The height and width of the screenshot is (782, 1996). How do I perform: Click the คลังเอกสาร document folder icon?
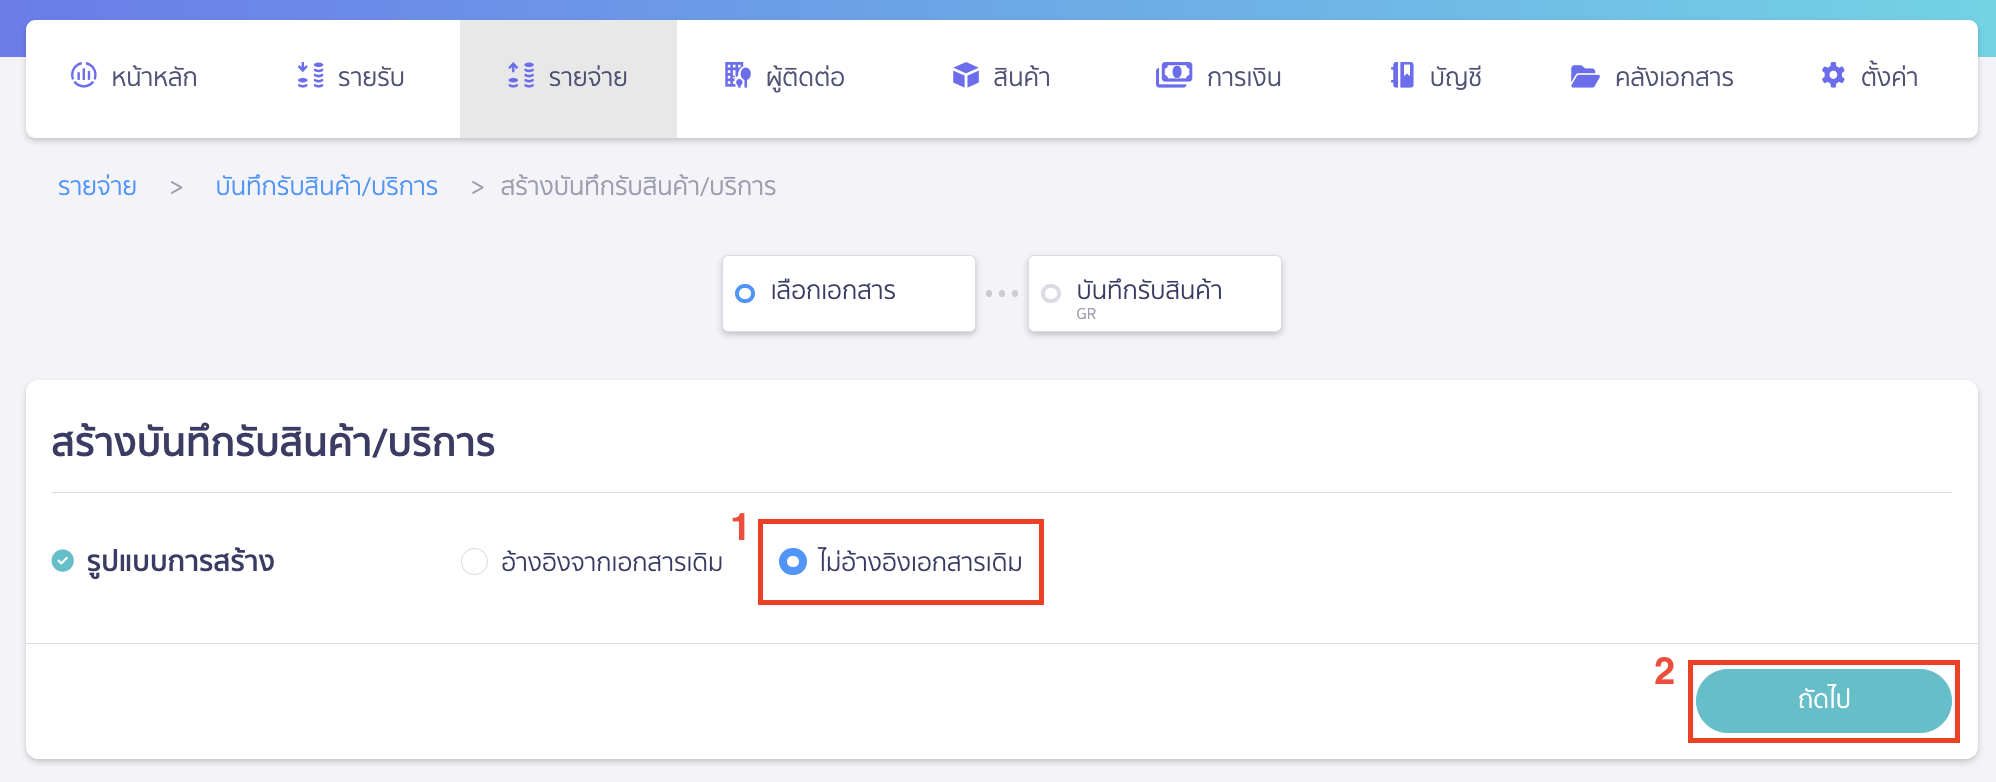click(1583, 75)
